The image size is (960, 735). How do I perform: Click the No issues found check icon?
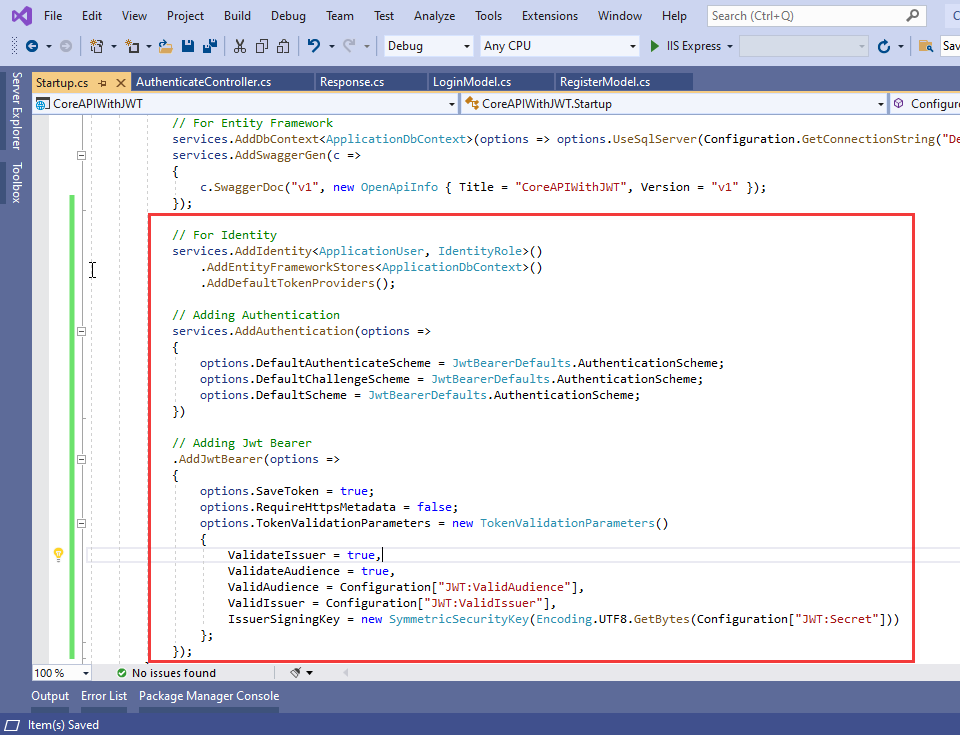point(122,673)
